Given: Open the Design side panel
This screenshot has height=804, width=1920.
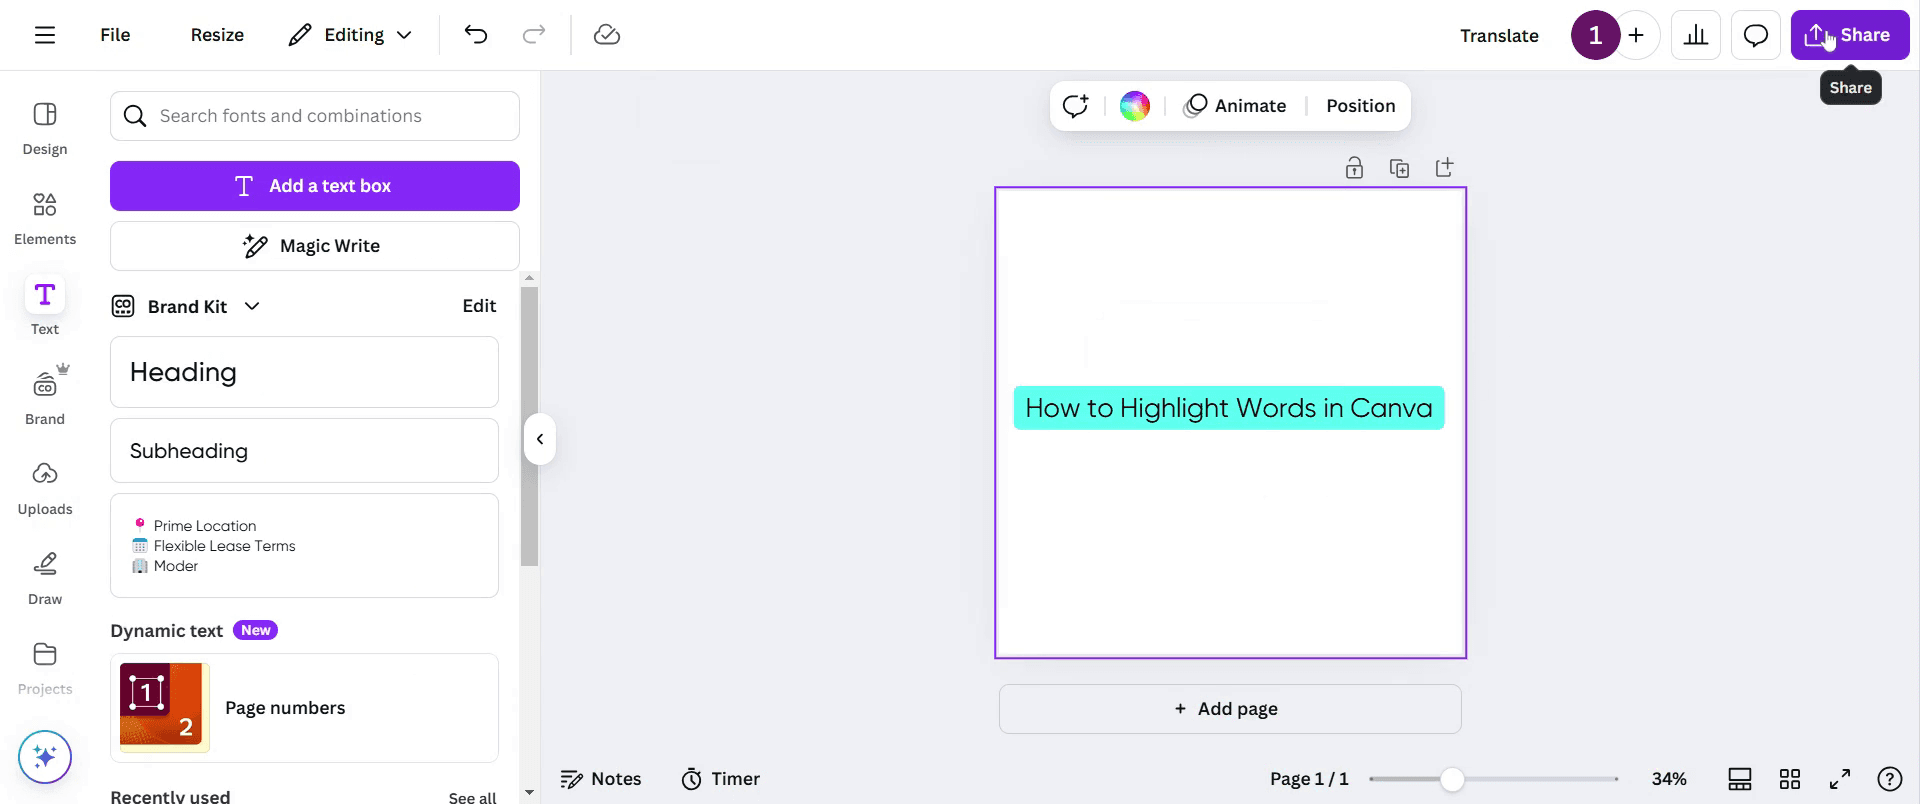Looking at the screenshot, I should (x=45, y=128).
